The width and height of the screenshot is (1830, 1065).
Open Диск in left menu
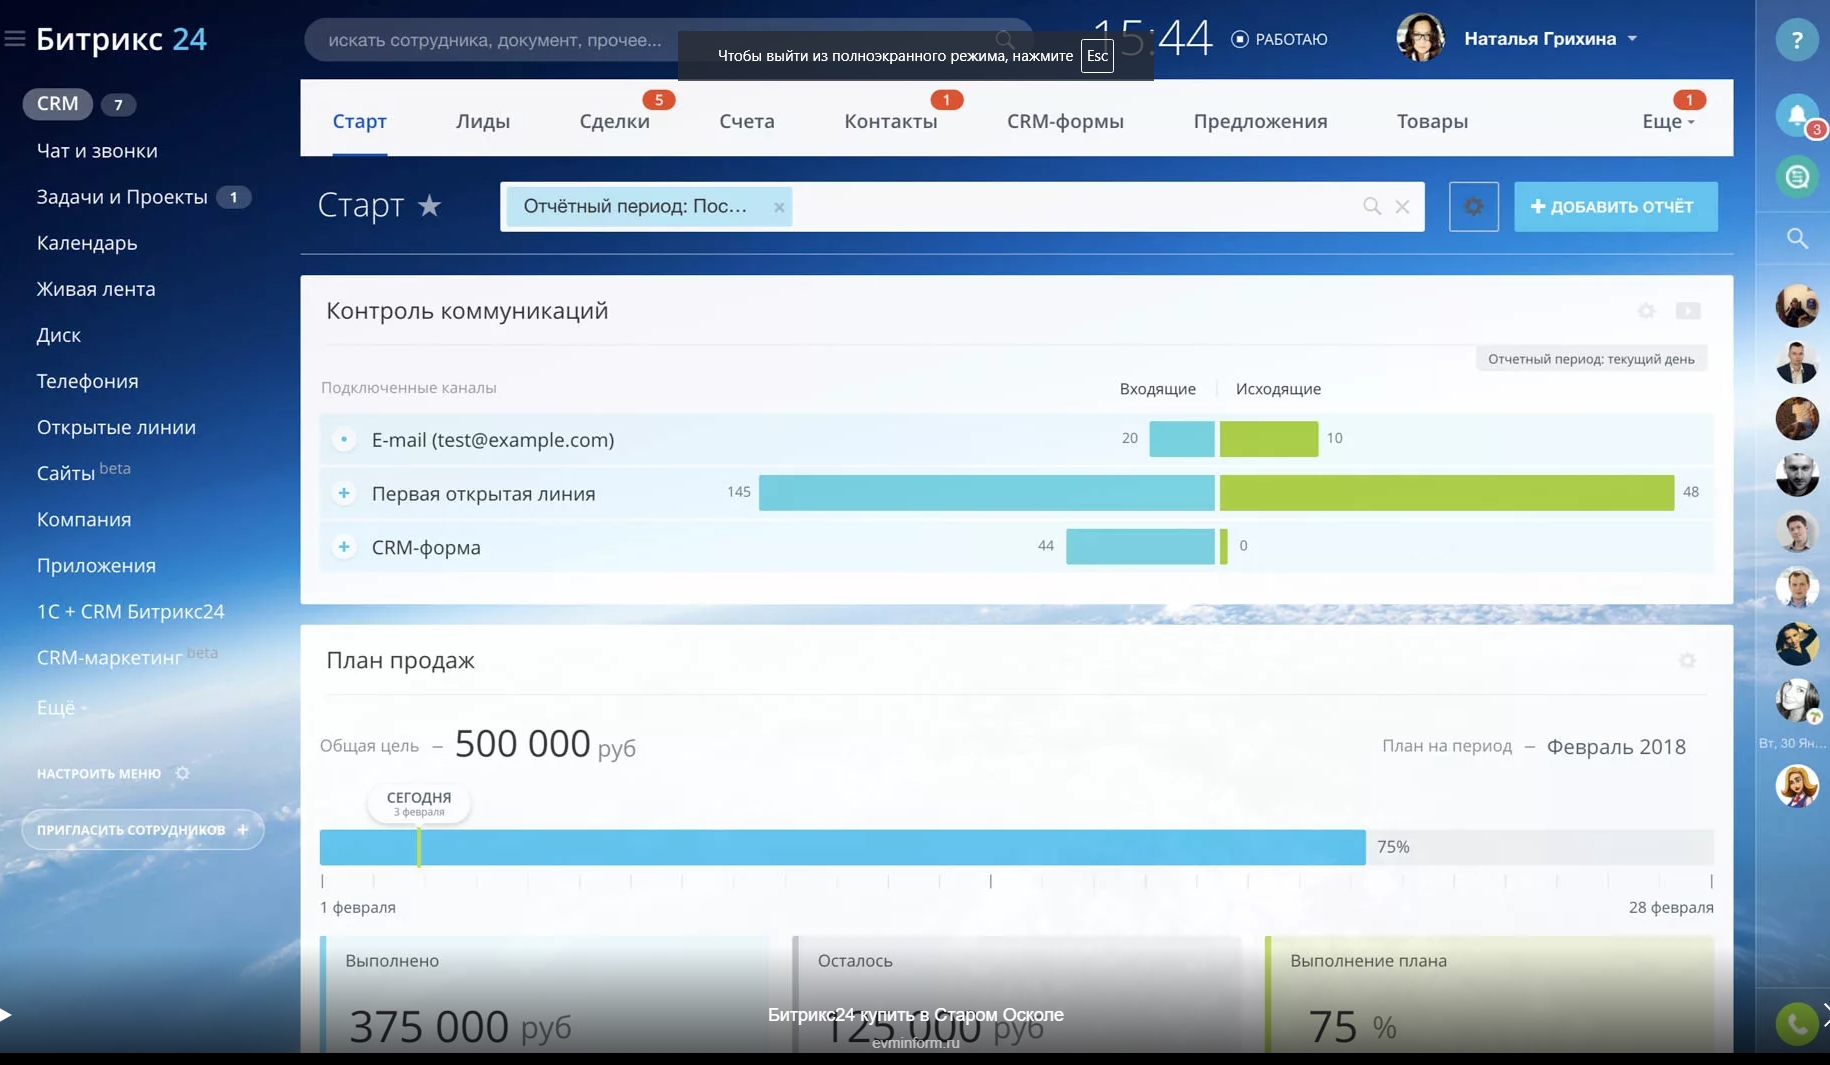[x=58, y=335]
